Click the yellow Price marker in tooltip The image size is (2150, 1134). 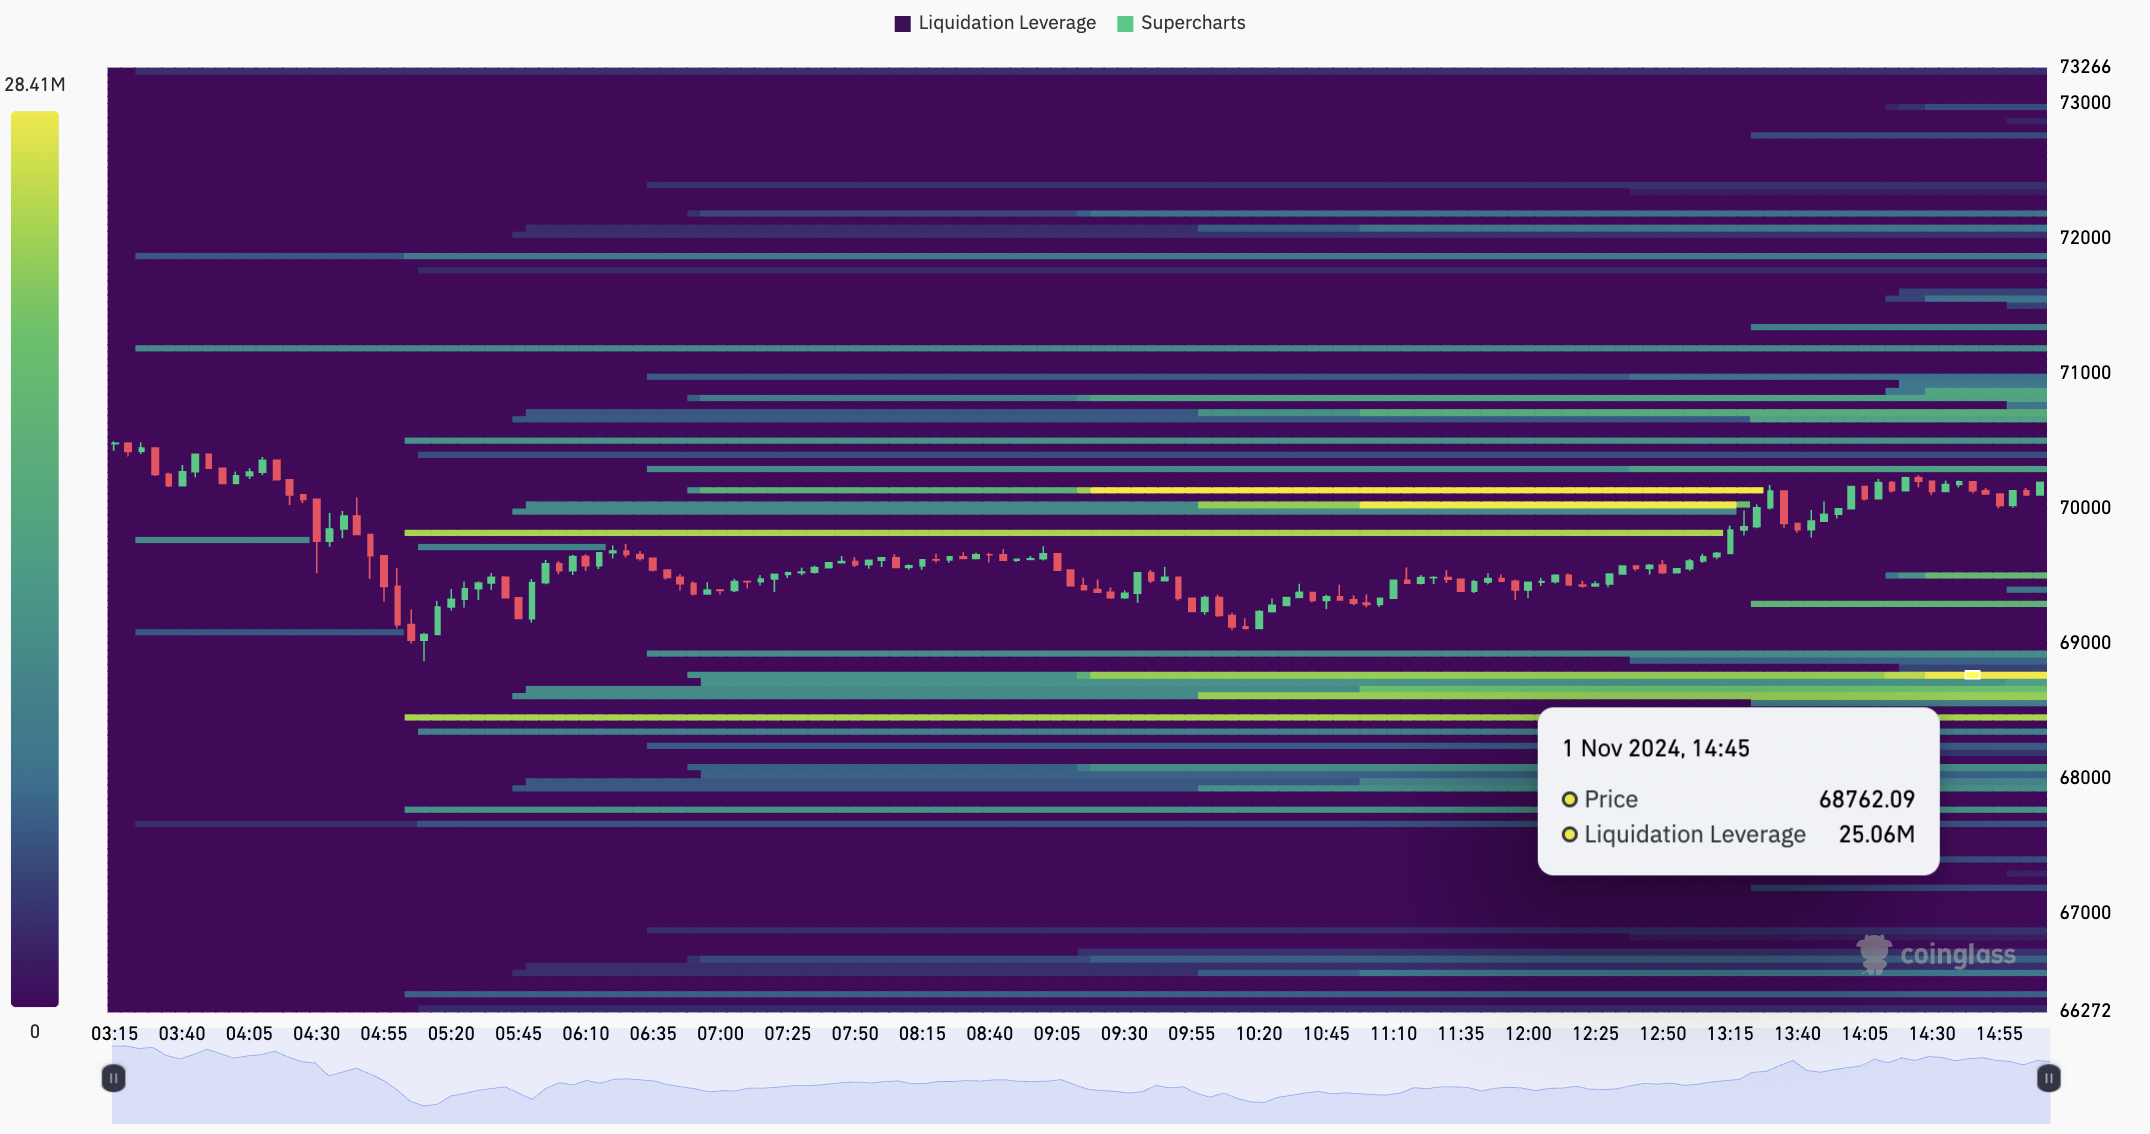[x=1570, y=799]
